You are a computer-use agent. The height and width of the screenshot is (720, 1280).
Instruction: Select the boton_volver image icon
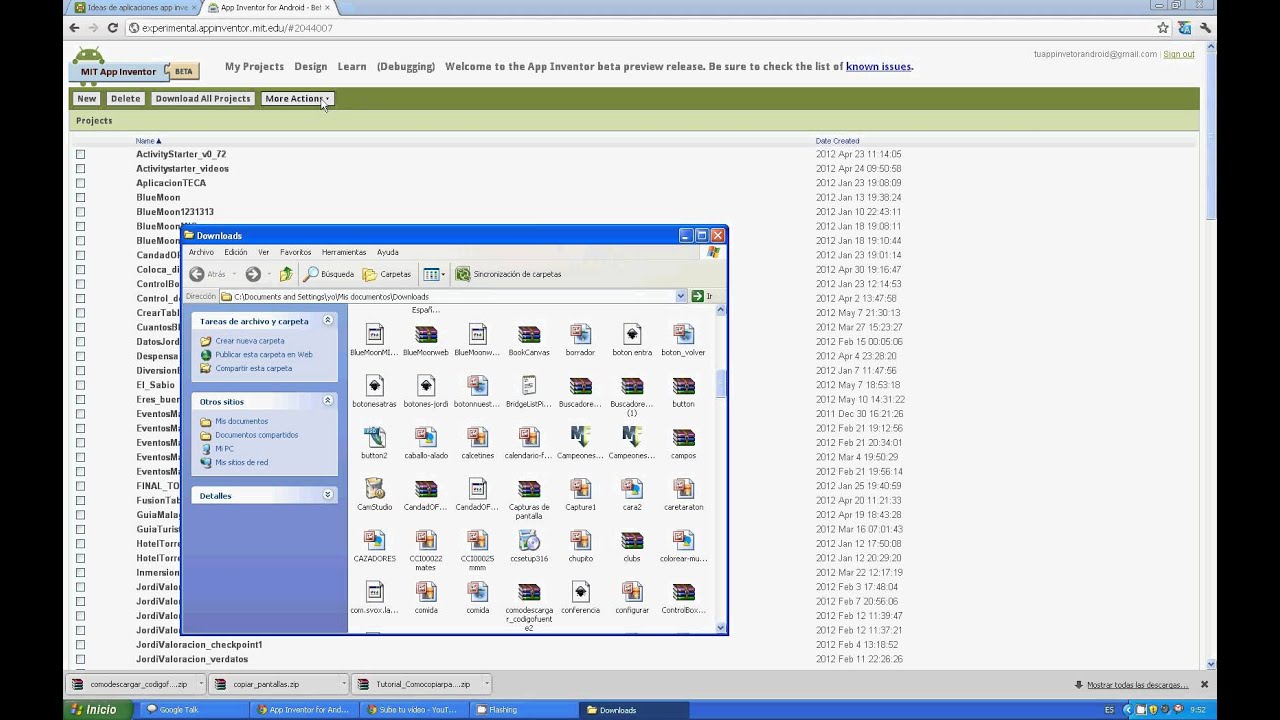683,334
